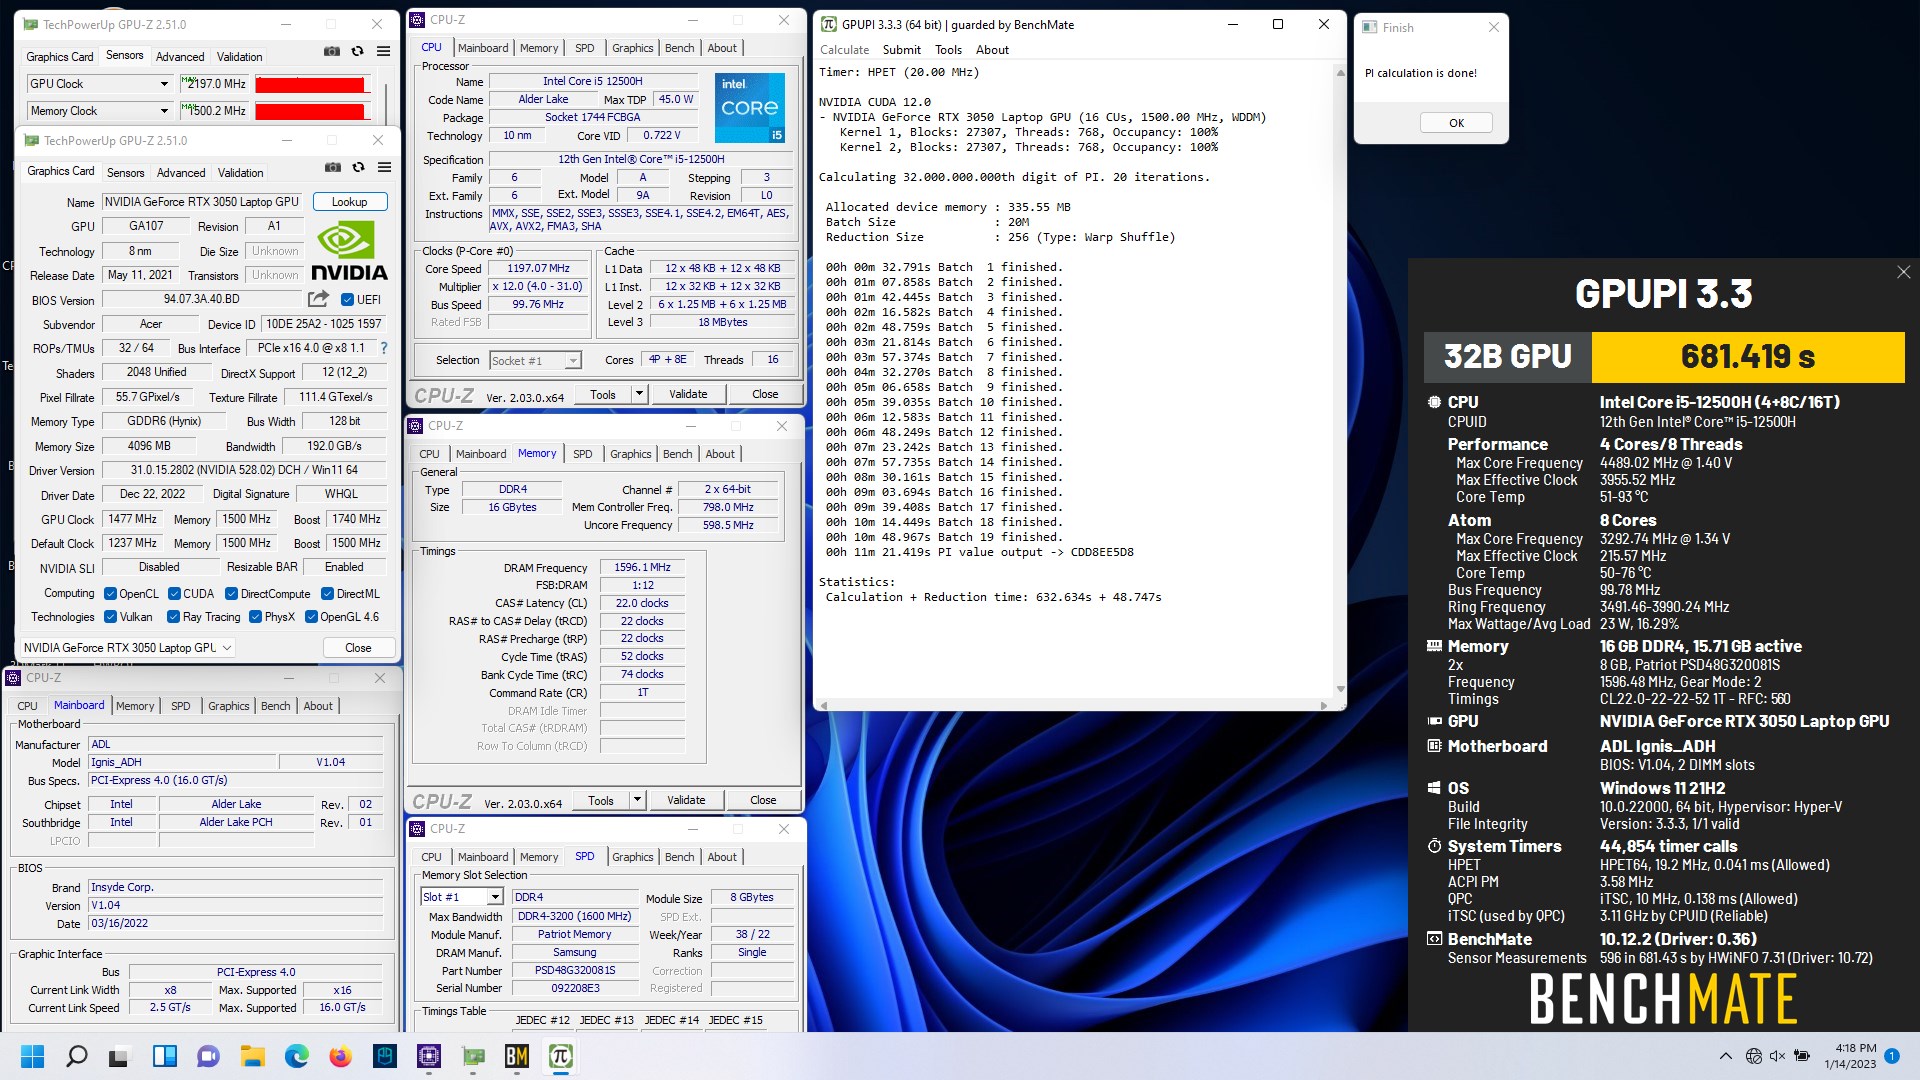Image resolution: width=1920 pixels, height=1080 pixels.
Task: Toggle the Vulkan checkbox
Action: (111, 617)
